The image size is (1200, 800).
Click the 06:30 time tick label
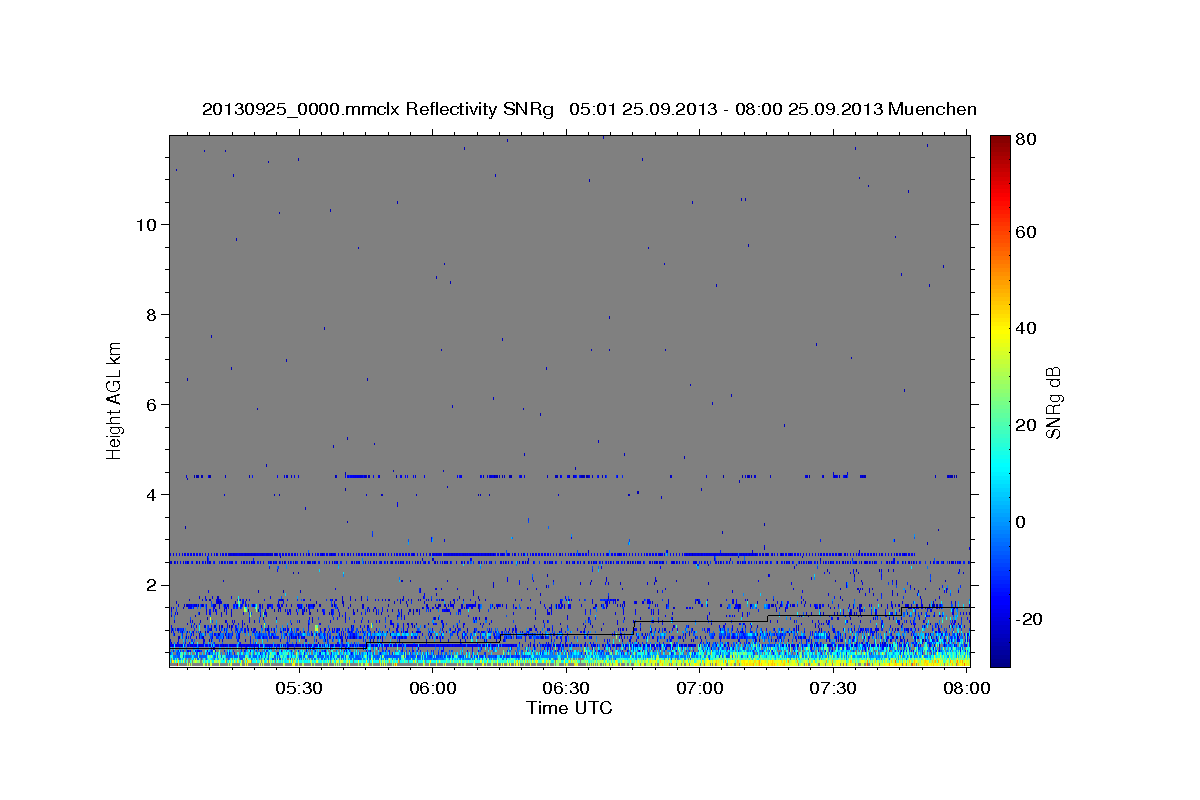565,689
